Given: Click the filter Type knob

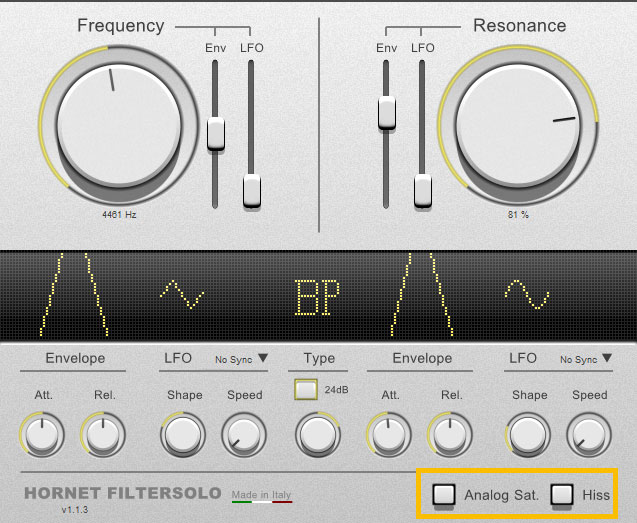Looking at the screenshot, I should point(317,434).
